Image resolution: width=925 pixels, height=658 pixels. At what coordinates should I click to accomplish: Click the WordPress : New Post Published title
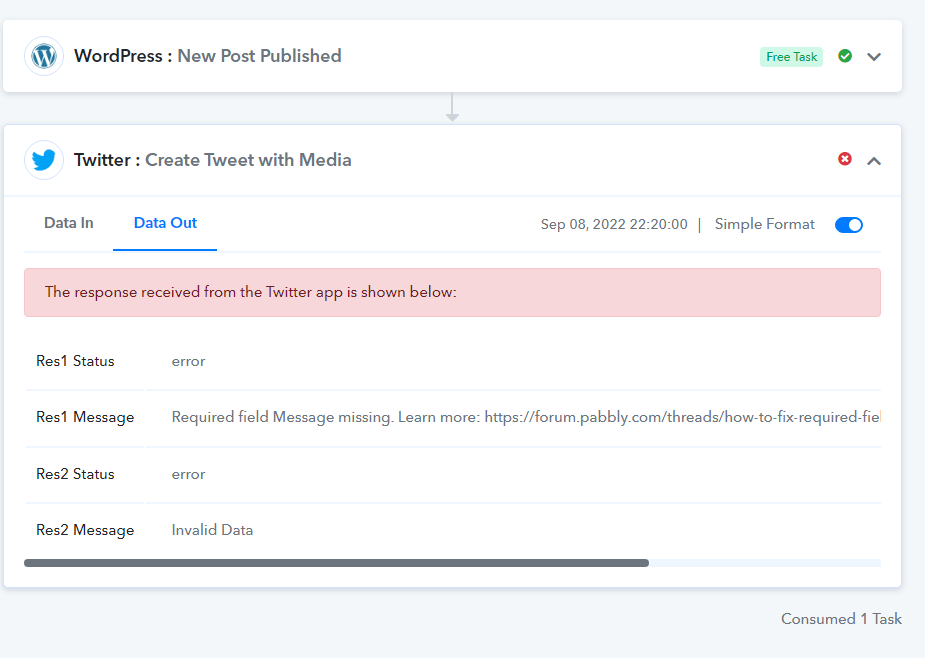(x=208, y=56)
